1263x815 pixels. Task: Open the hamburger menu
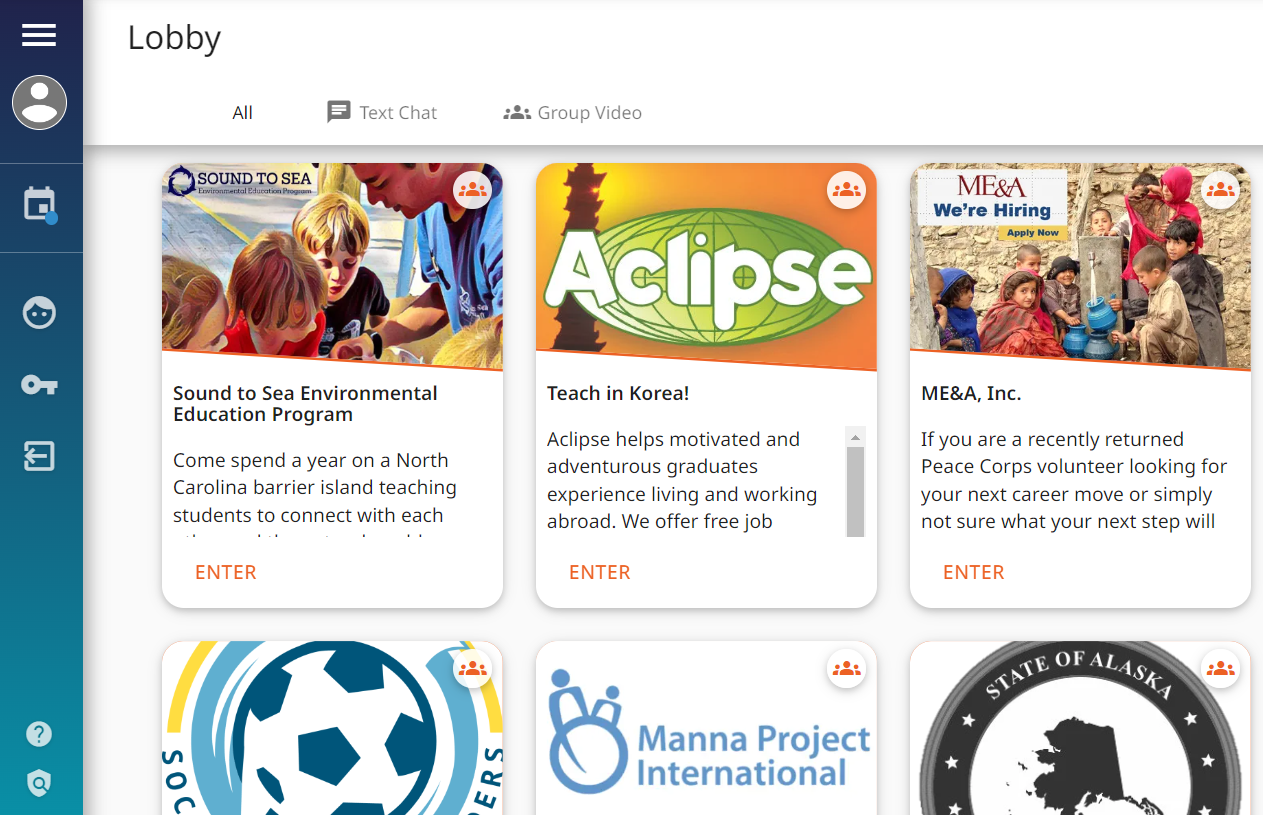point(39,35)
